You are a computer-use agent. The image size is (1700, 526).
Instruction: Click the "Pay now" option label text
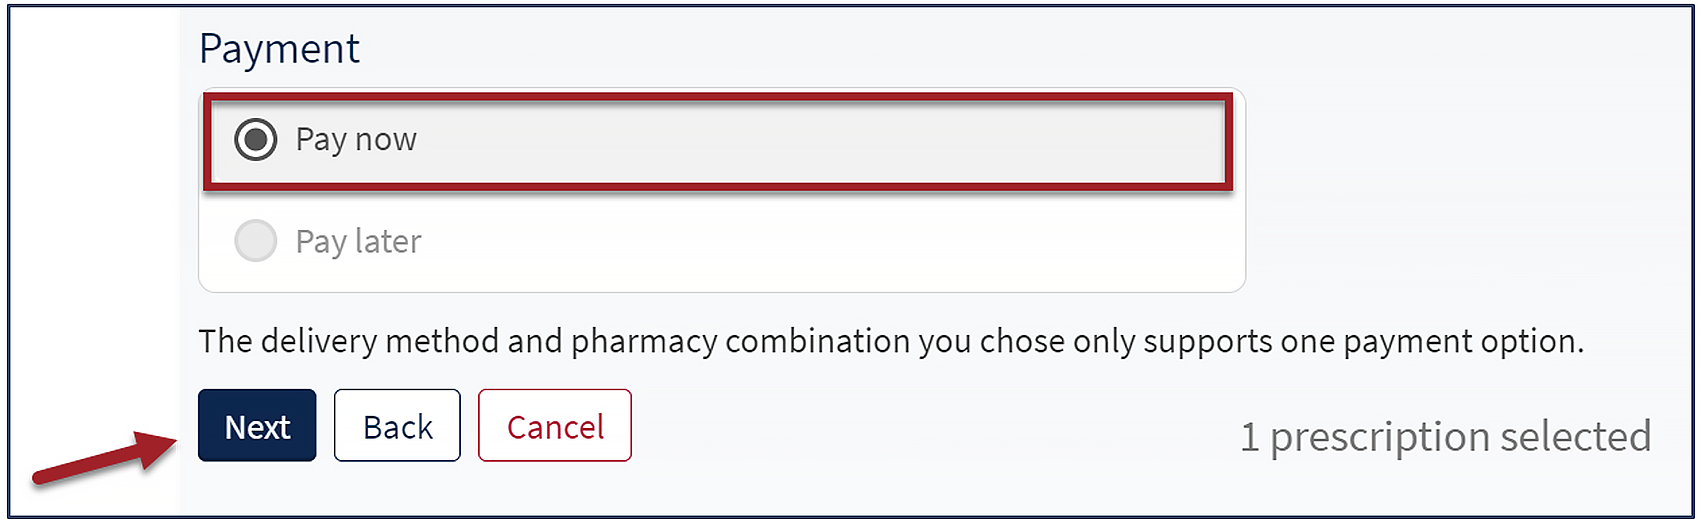tap(356, 139)
